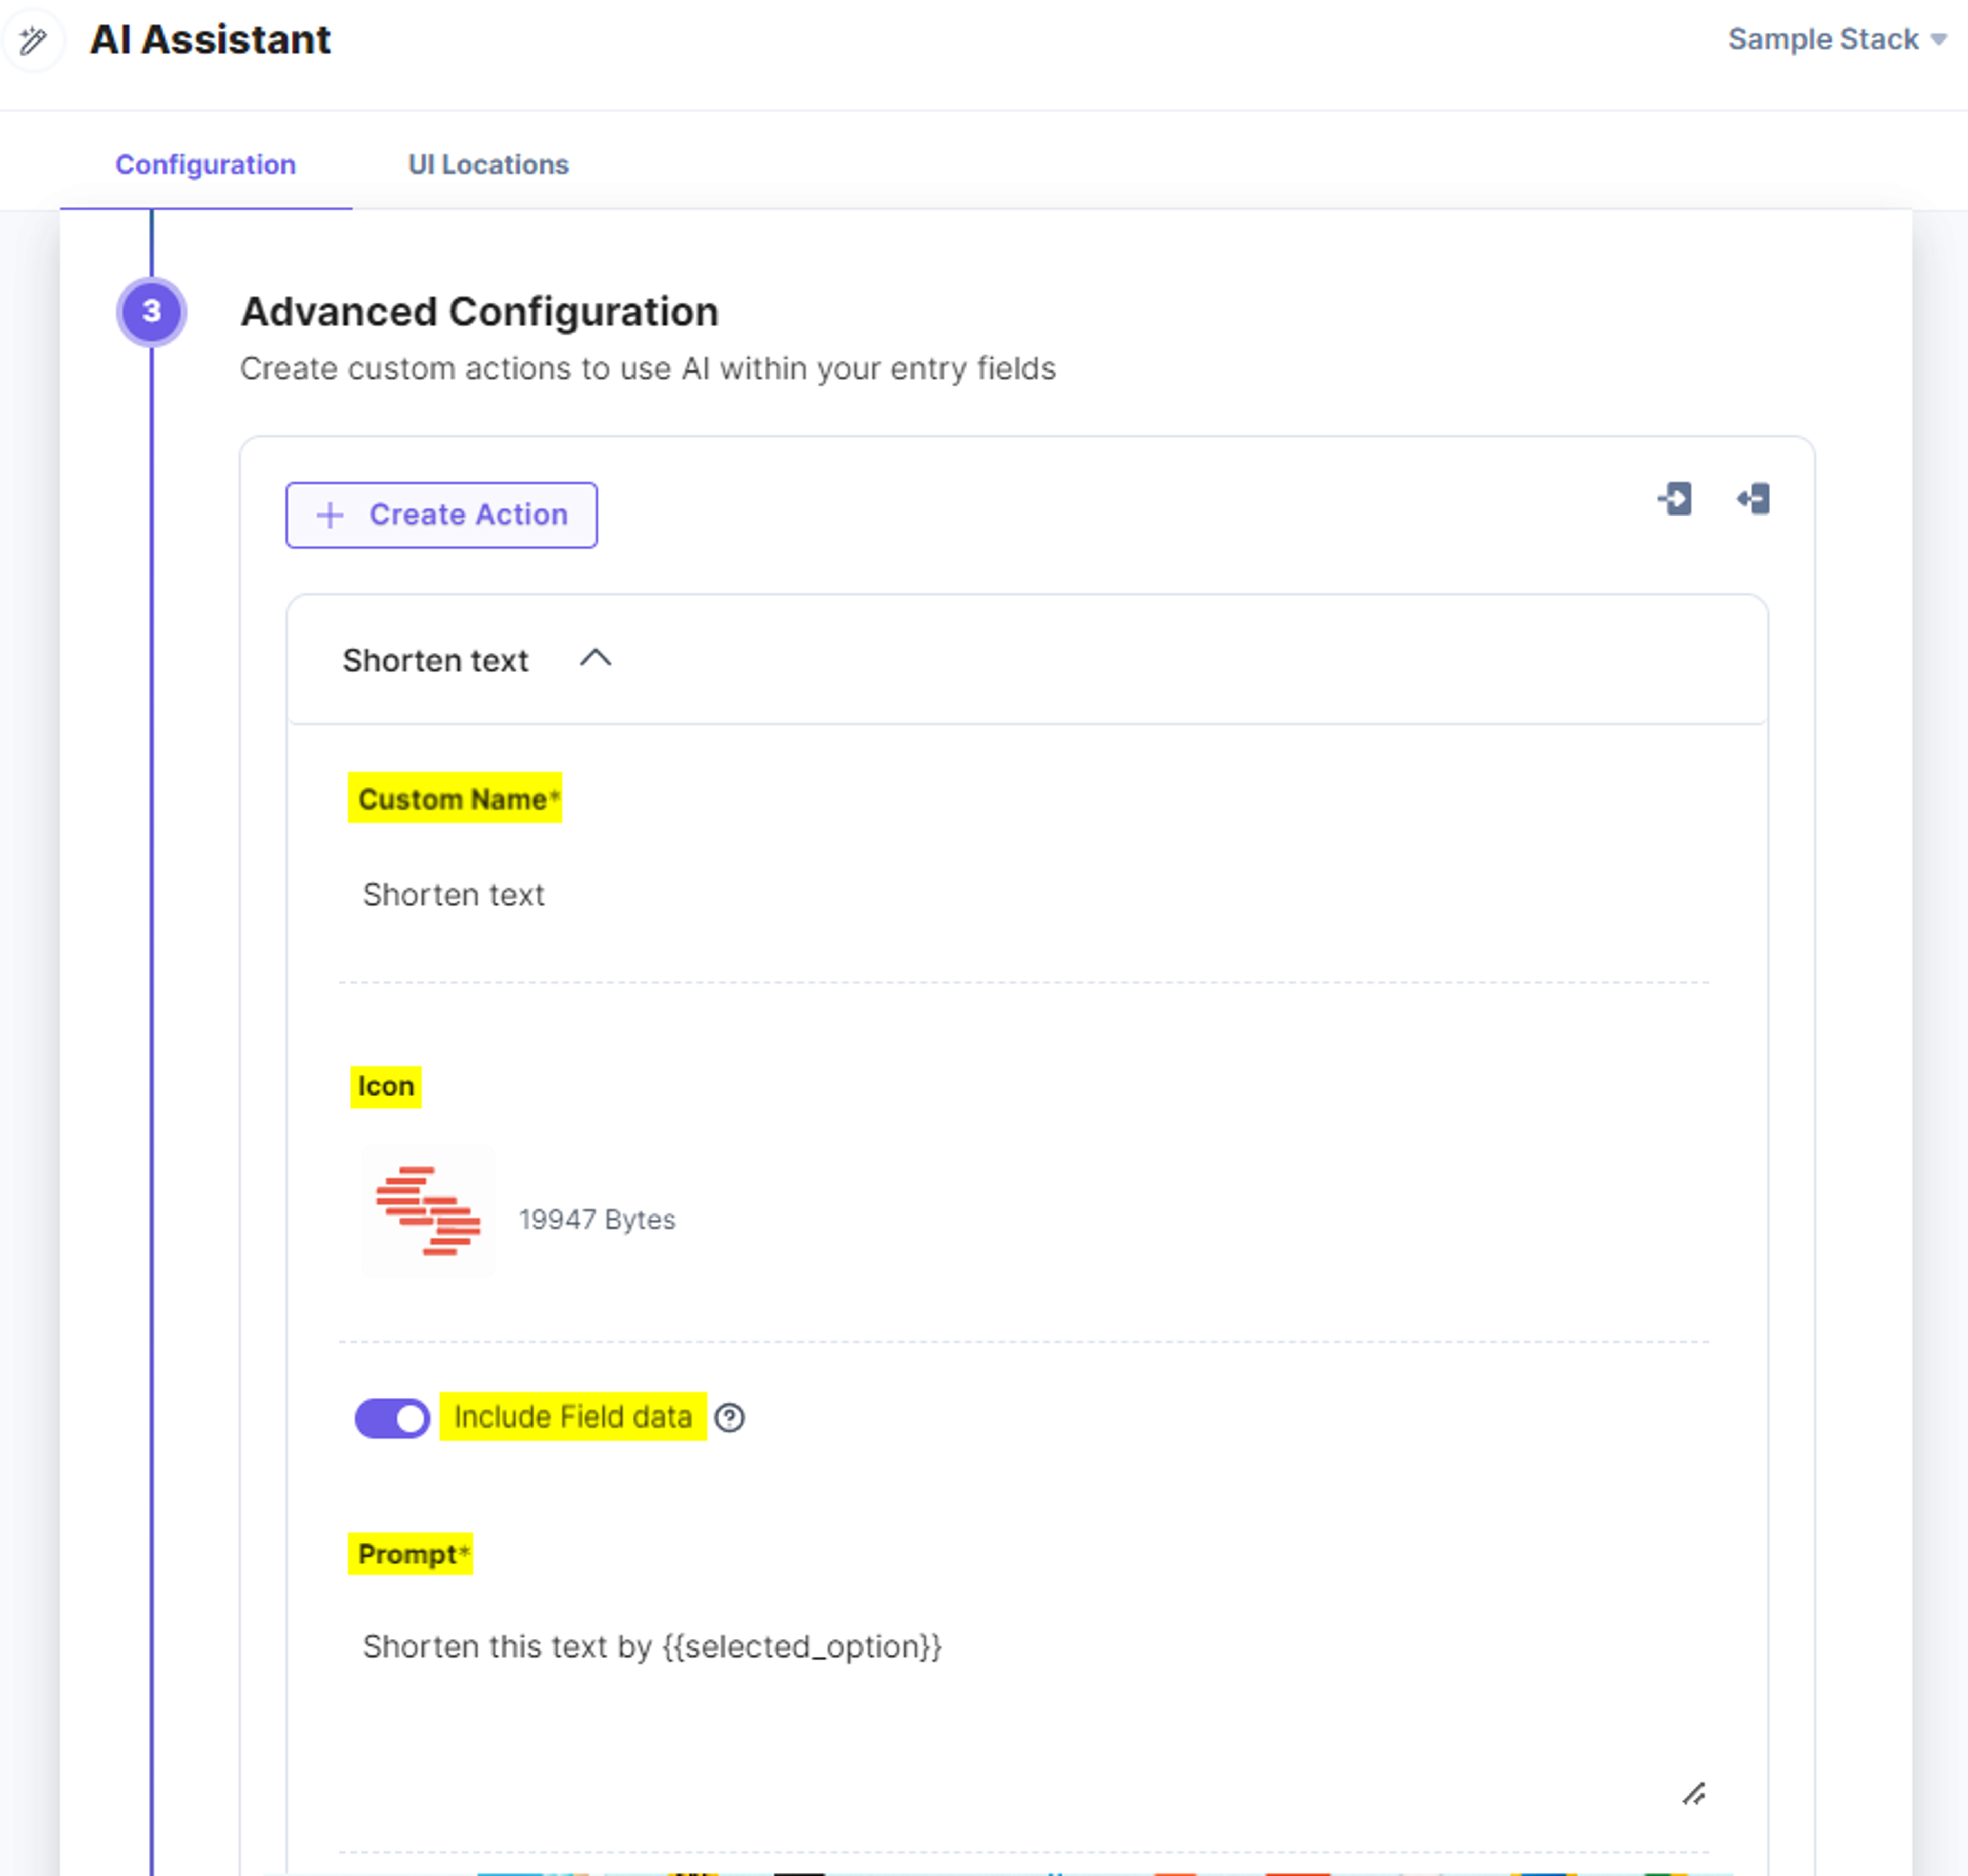Click the Icon label
This screenshot has height=1876, width=1968.
(386, 1087)
